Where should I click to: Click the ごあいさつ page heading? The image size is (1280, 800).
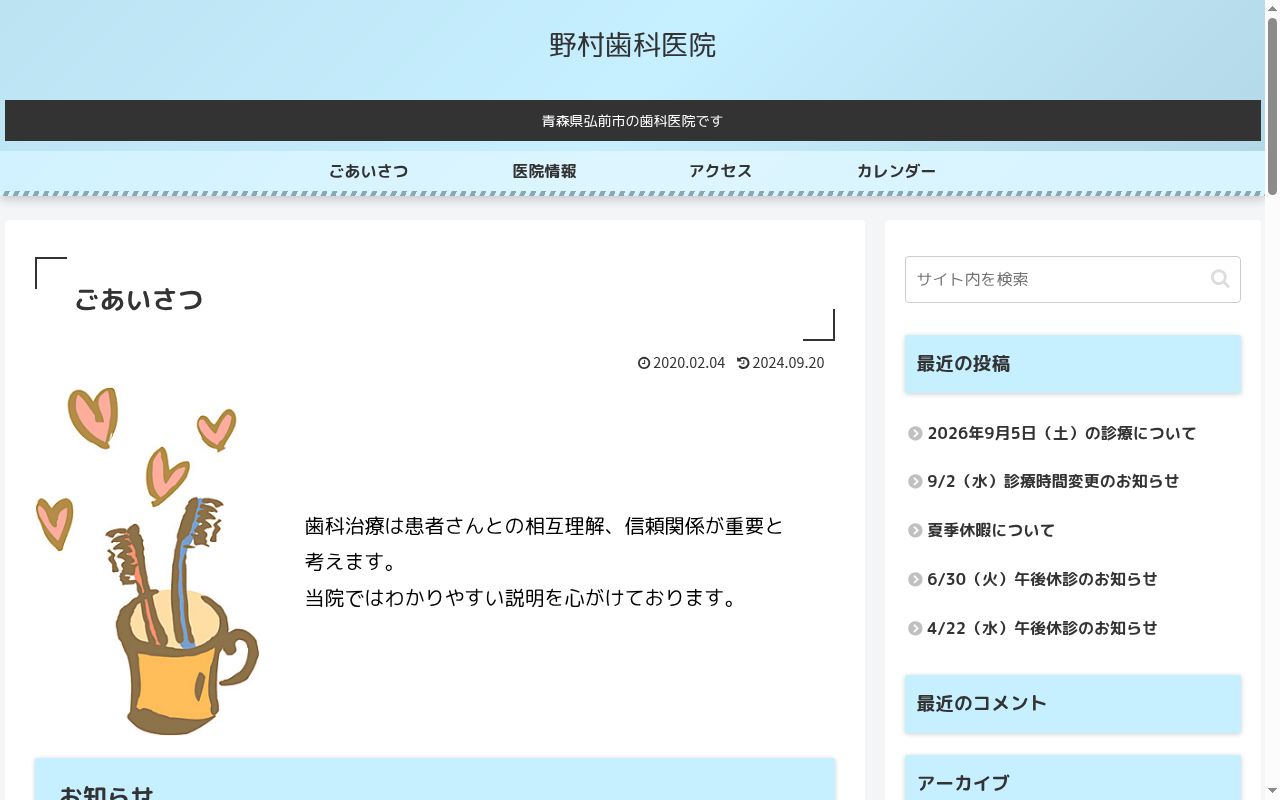(138, 299)
